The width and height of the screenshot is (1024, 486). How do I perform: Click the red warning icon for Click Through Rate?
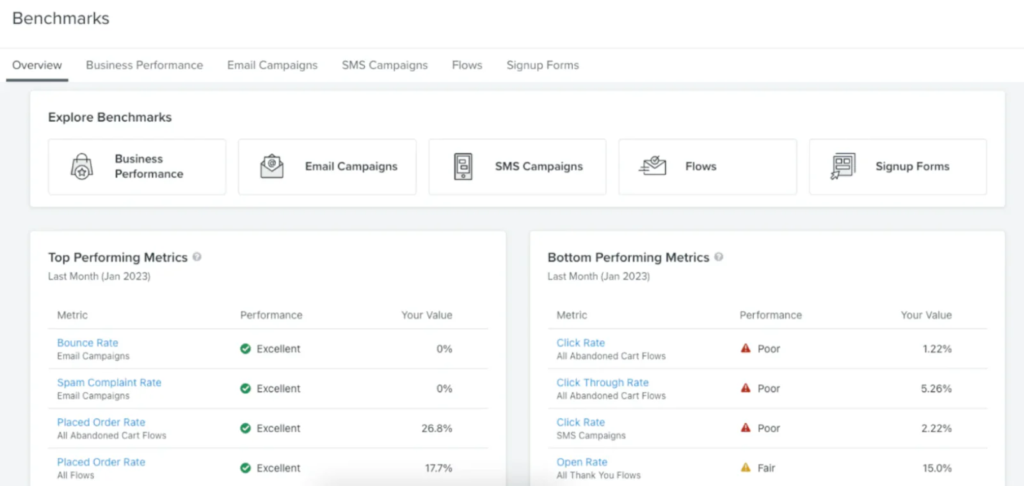(745, 389)
